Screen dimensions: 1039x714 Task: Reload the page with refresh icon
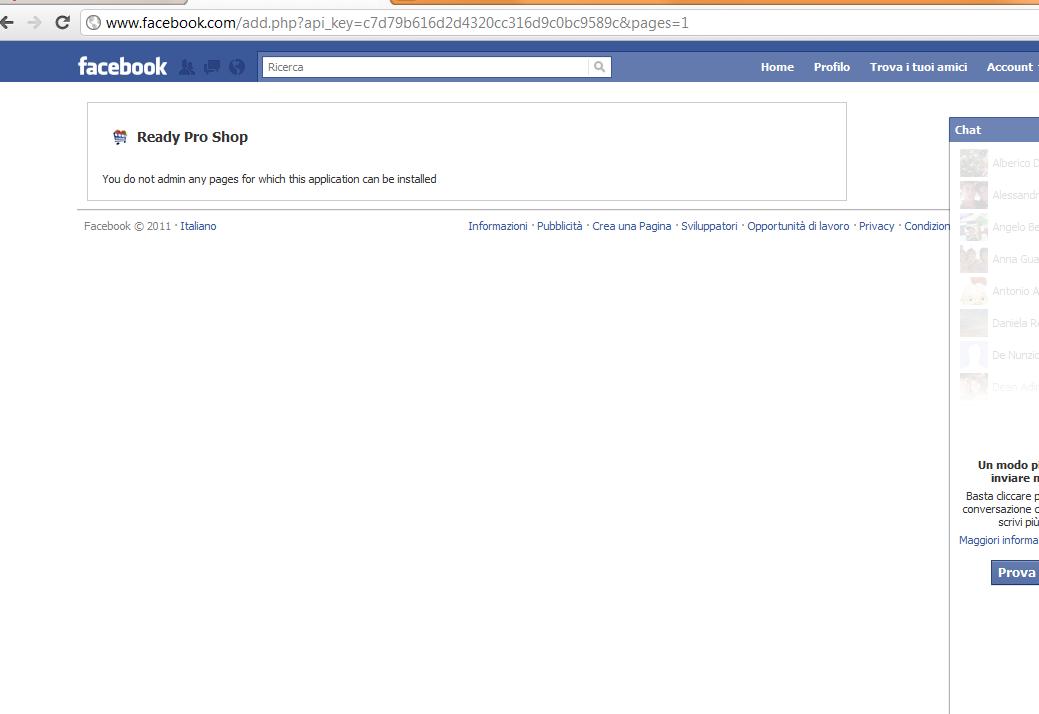point(62,23)
